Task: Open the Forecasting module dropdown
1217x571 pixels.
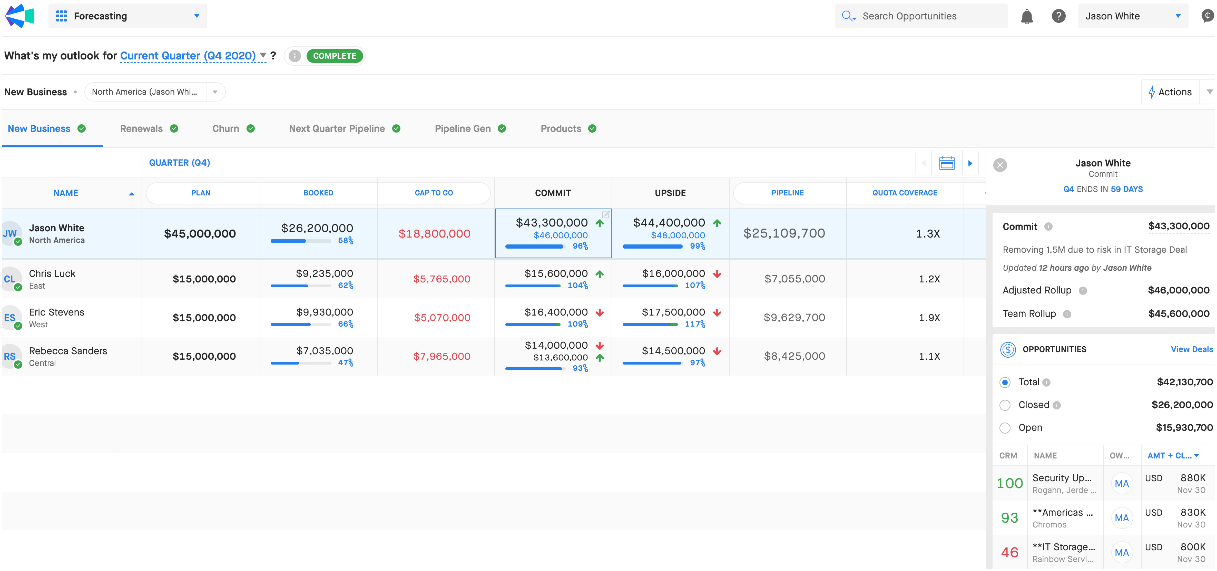Action: pyautogui.click(x=127, y=16)
